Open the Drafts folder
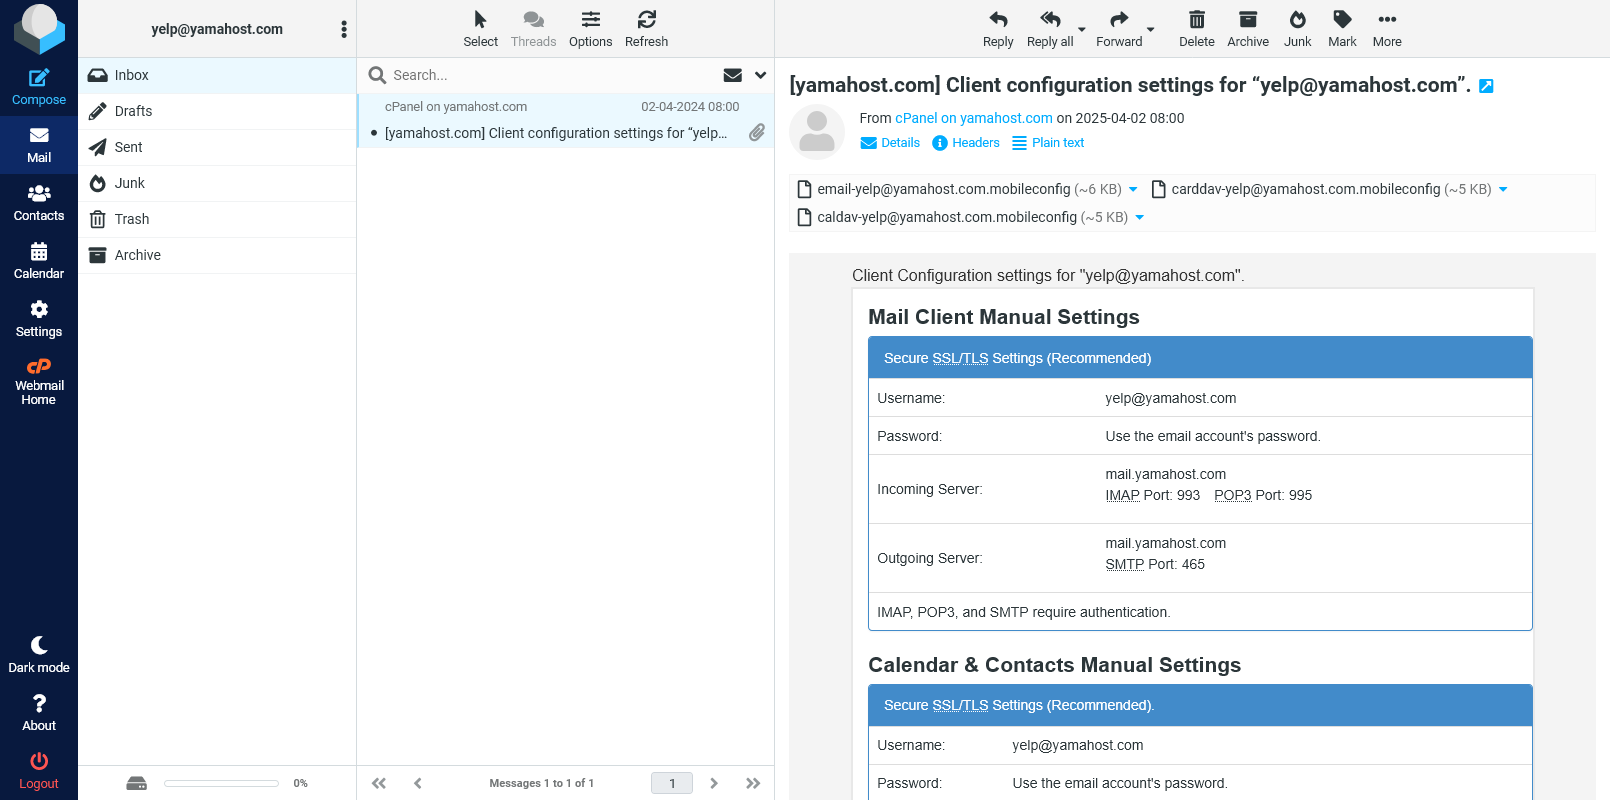The height and width of the screenshot is (800, 1610). point(217,111)
